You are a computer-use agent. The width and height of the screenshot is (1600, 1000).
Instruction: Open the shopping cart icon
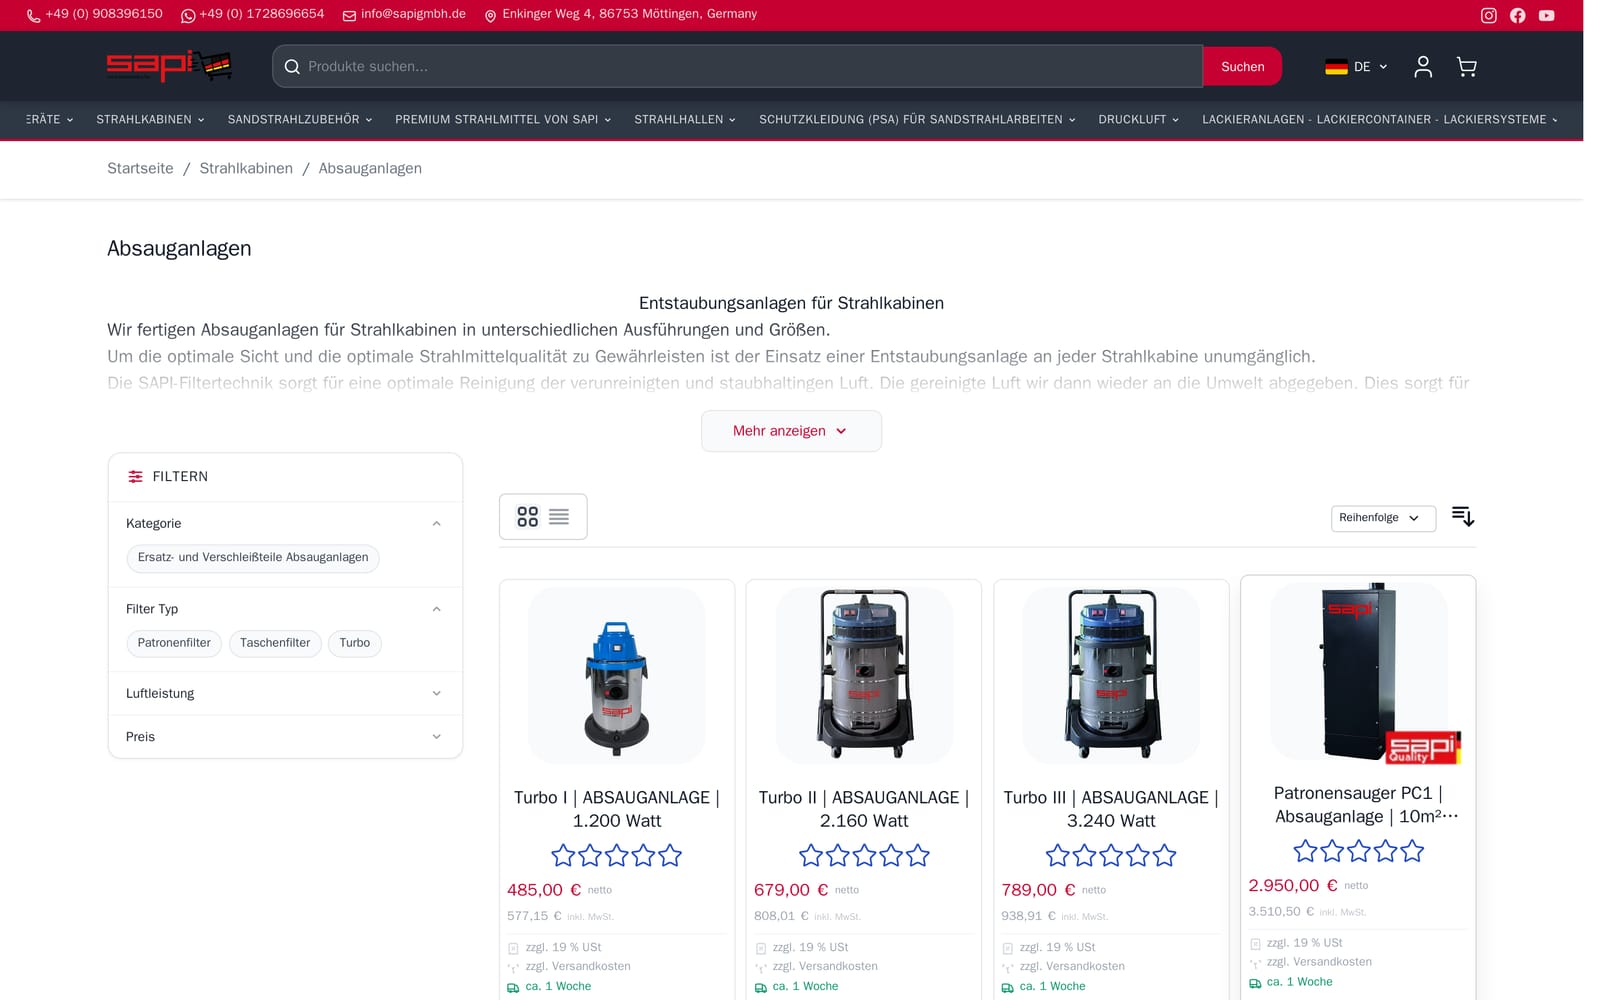pyautogui.click(x=1466, y=67)
